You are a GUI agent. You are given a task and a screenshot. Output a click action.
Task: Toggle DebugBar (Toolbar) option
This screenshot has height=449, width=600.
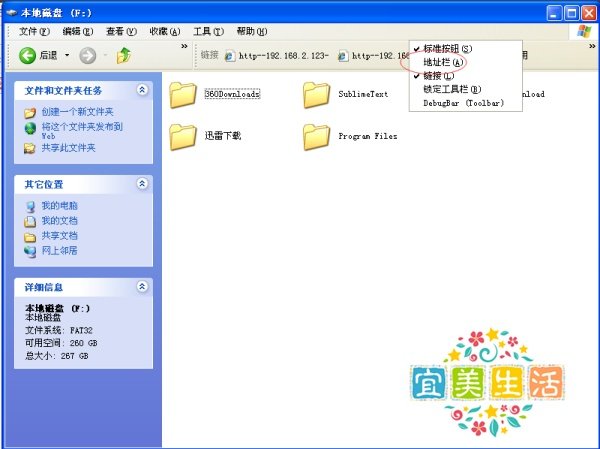tap(463, 103)
